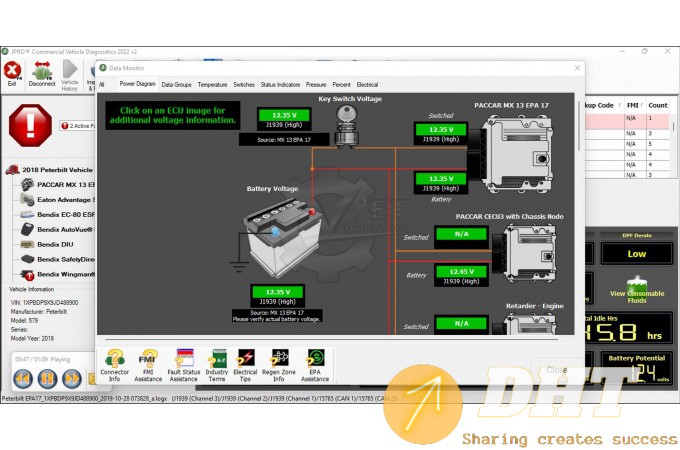
Task: Click the Battery Potential gauge
Action: click(637, 368)
